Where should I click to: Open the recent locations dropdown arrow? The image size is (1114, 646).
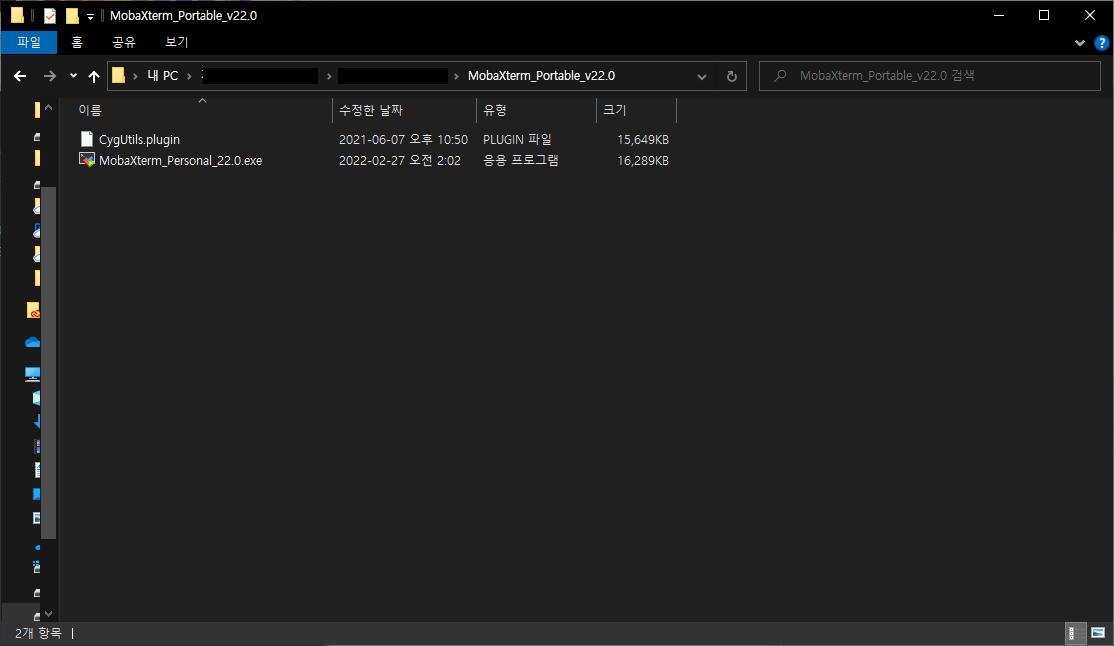click(73, 75)
